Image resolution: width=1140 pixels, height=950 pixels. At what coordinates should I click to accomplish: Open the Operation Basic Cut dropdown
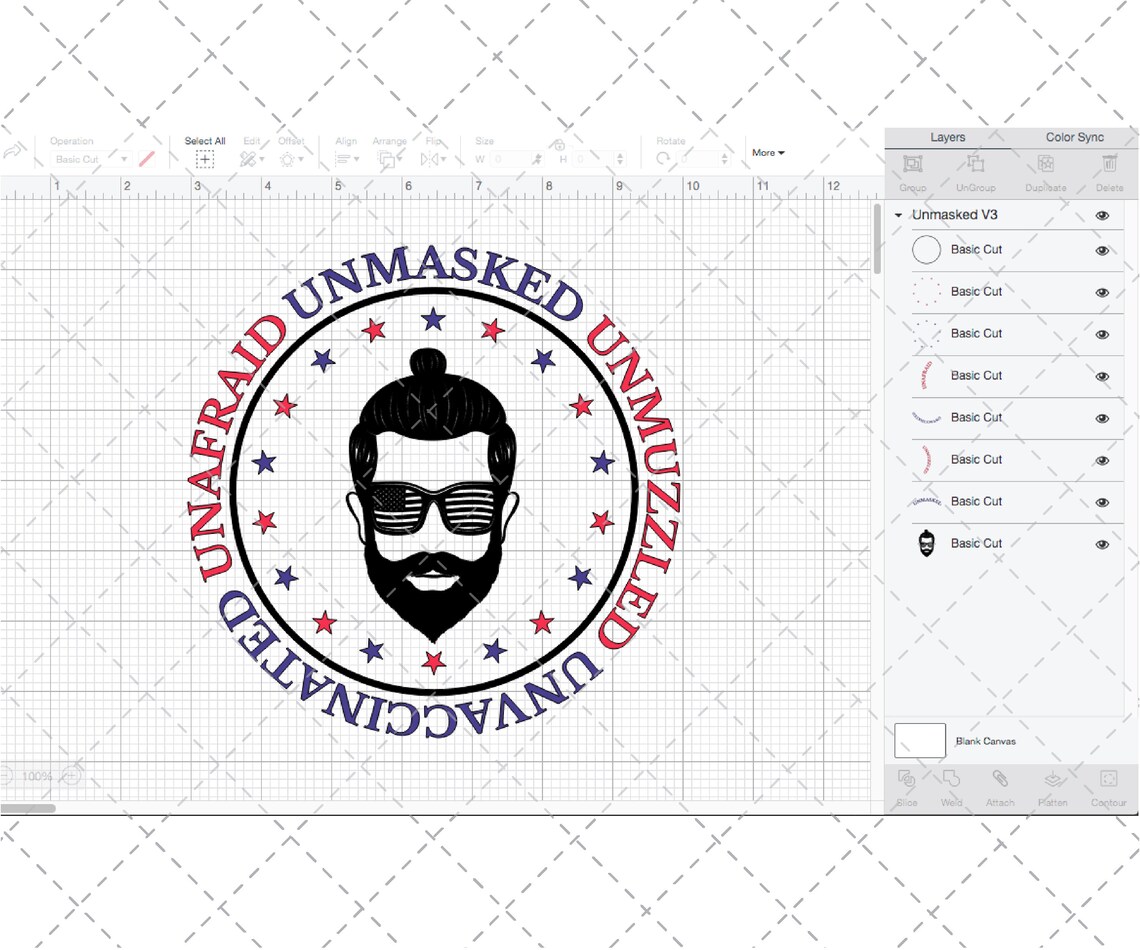click(90, 159)
